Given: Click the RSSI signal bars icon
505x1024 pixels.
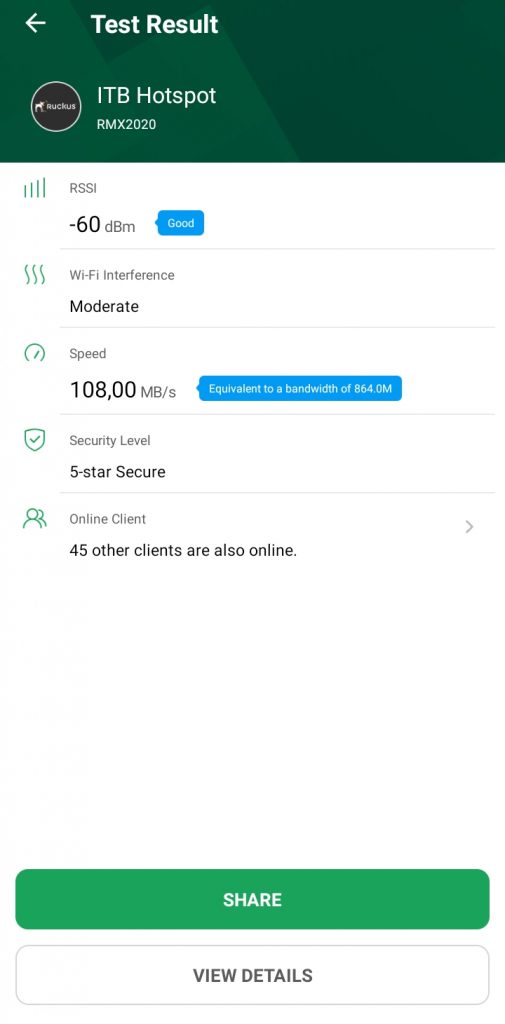Looking at the screenshot, I should (x=35, y=188).
